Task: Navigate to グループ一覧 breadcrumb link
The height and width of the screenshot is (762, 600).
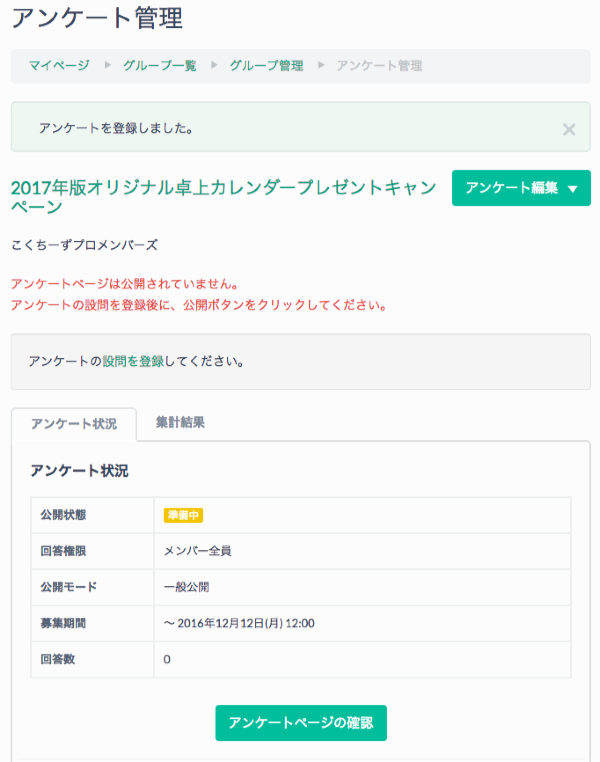Action: coord(159,66)
